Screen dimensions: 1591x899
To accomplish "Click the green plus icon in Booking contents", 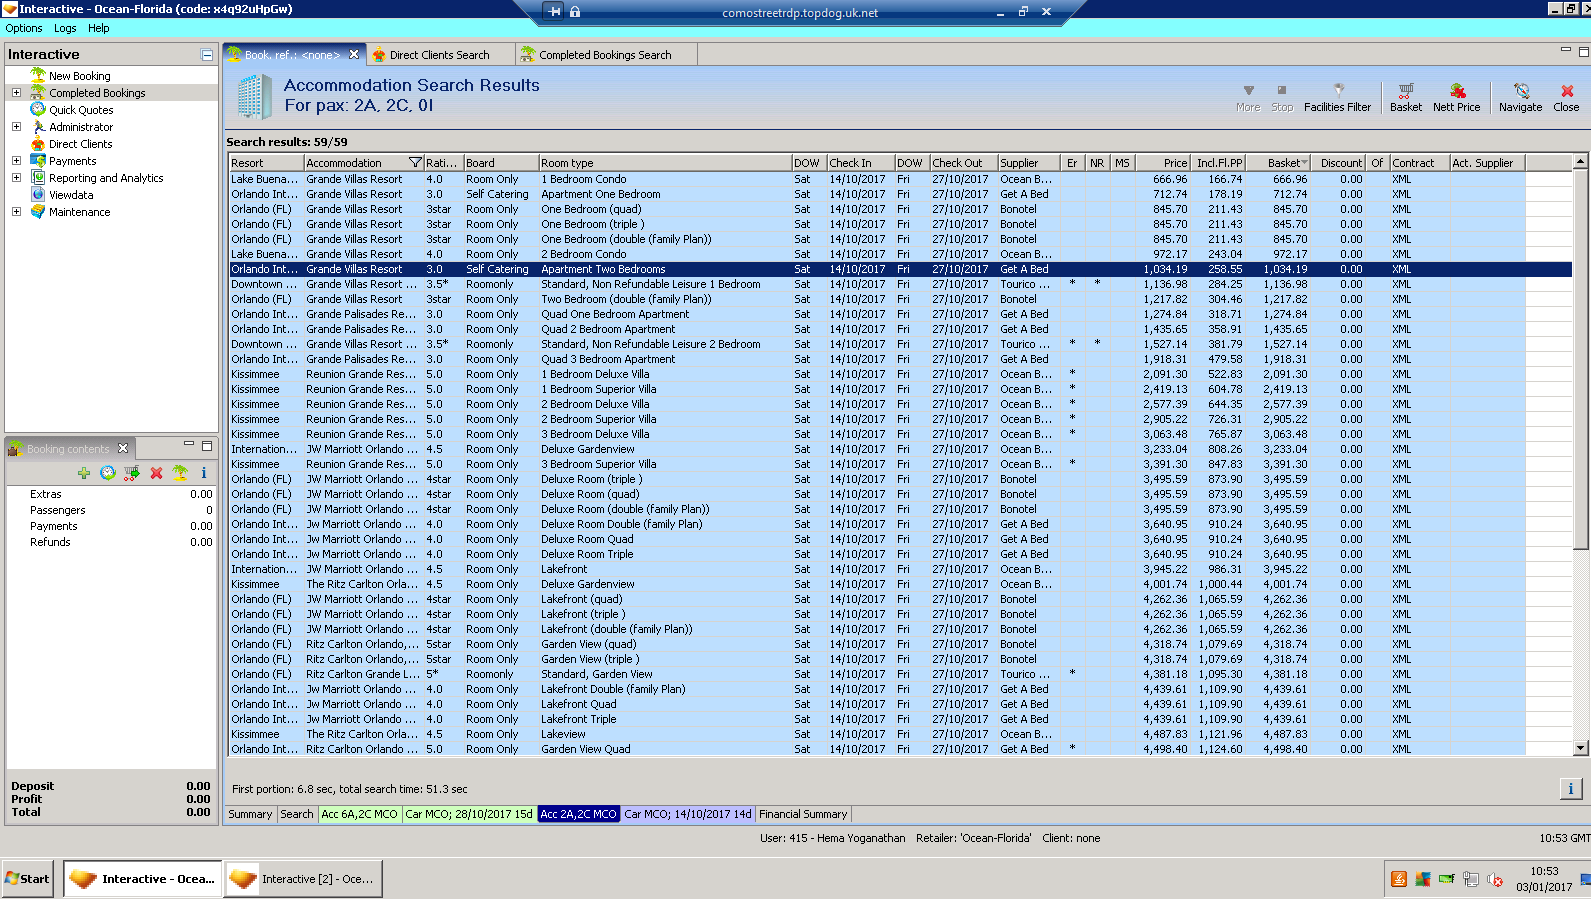I will (x=83, y=473).
